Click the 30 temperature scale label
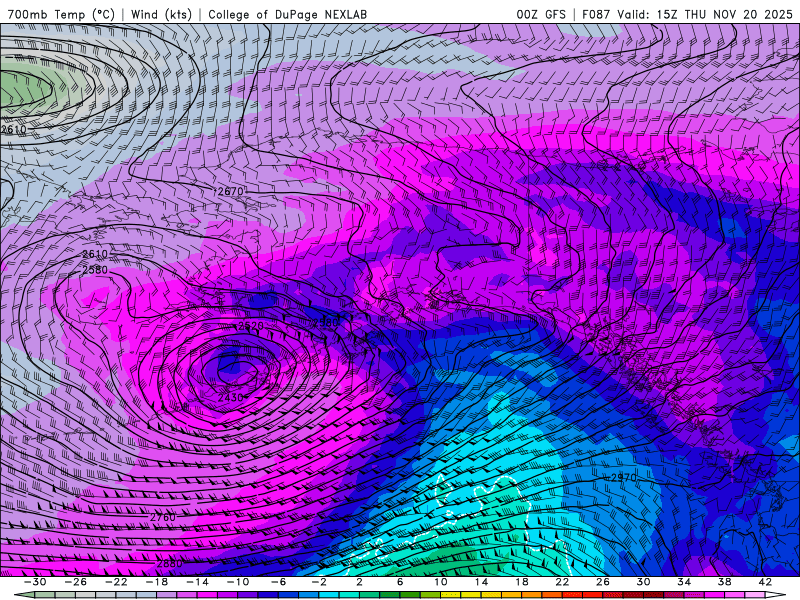The image size is (800, 600). (x=643, y=582)
